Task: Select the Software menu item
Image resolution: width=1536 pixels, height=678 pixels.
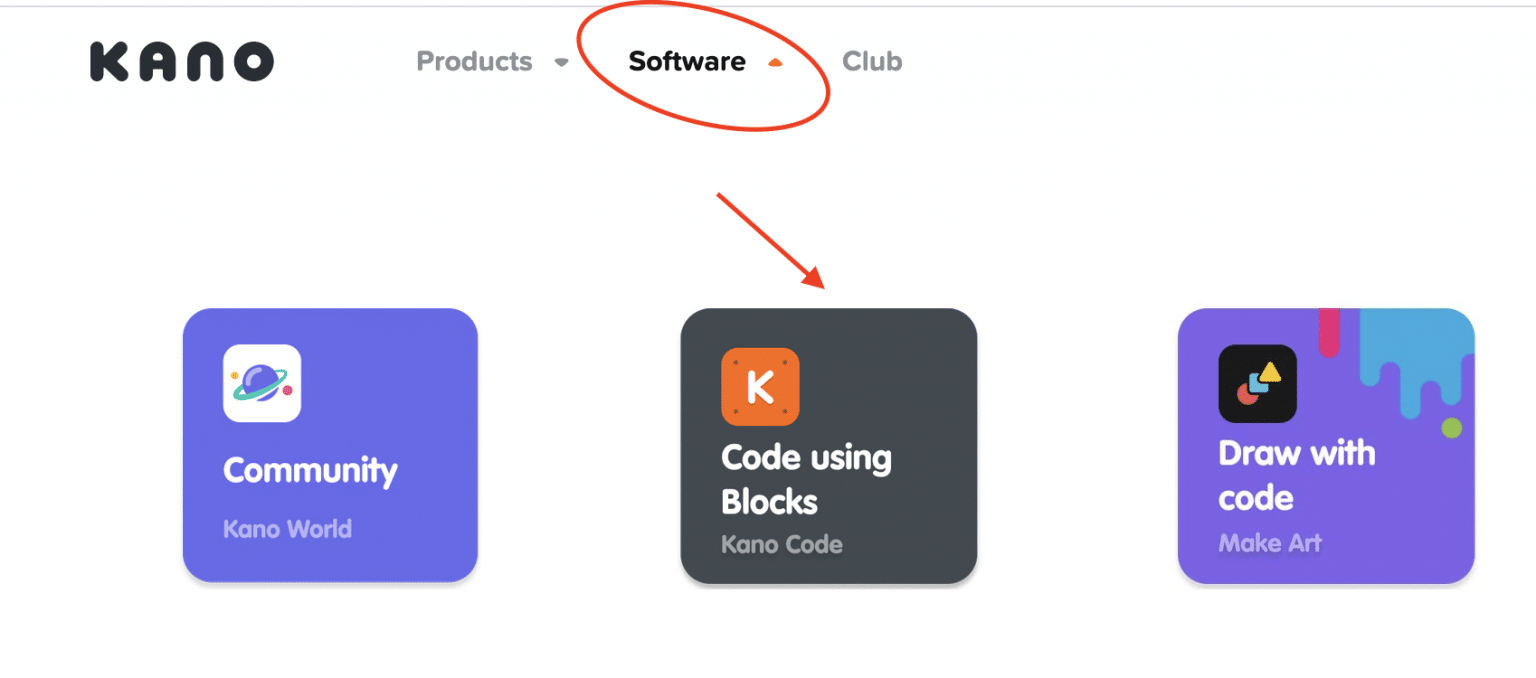Action: point(687,61)
